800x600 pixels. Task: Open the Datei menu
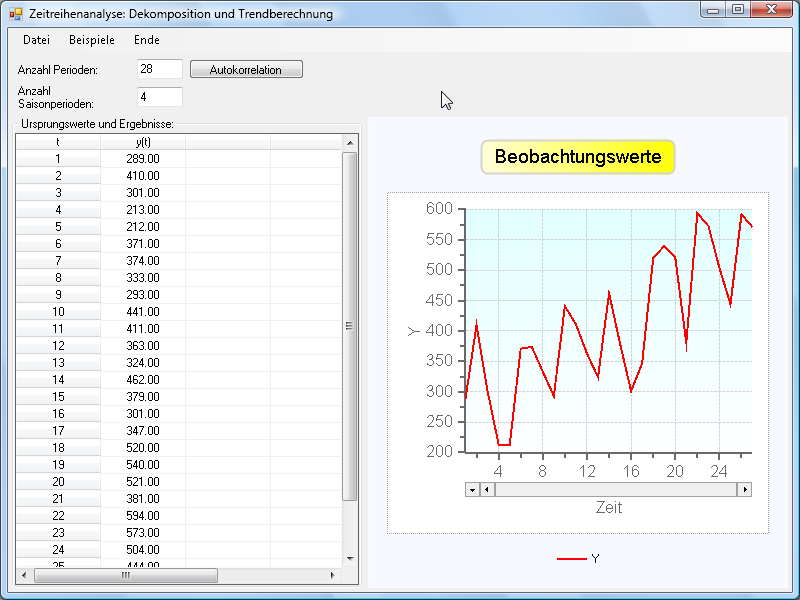click(x=36, y=40)
